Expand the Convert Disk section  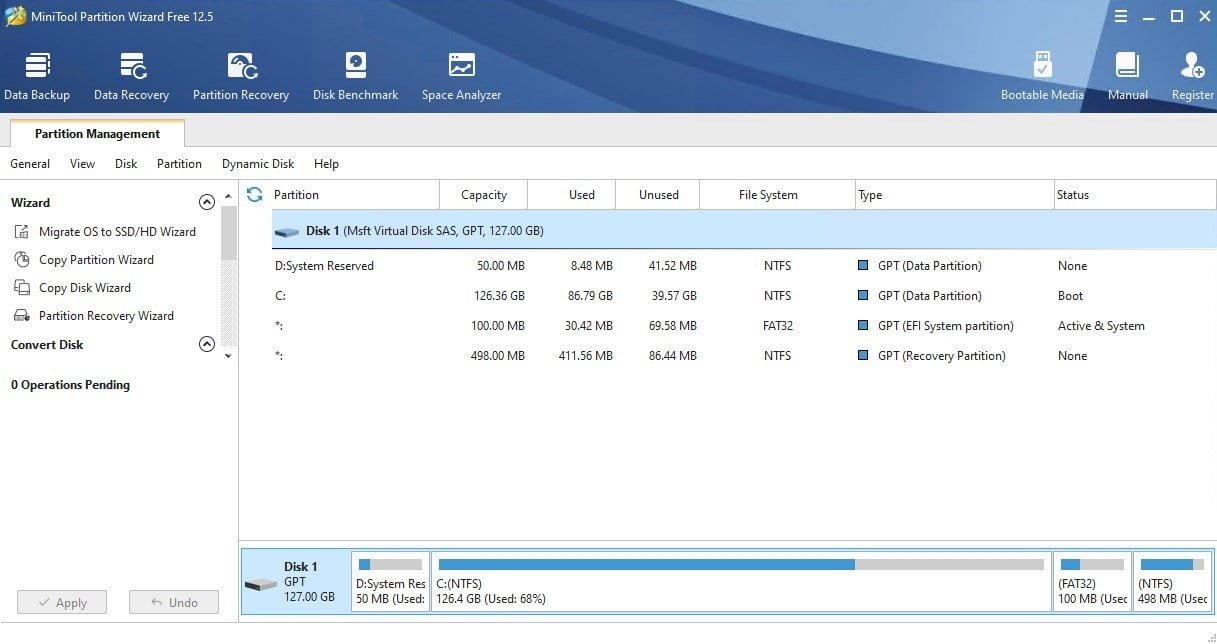point(207,344)
